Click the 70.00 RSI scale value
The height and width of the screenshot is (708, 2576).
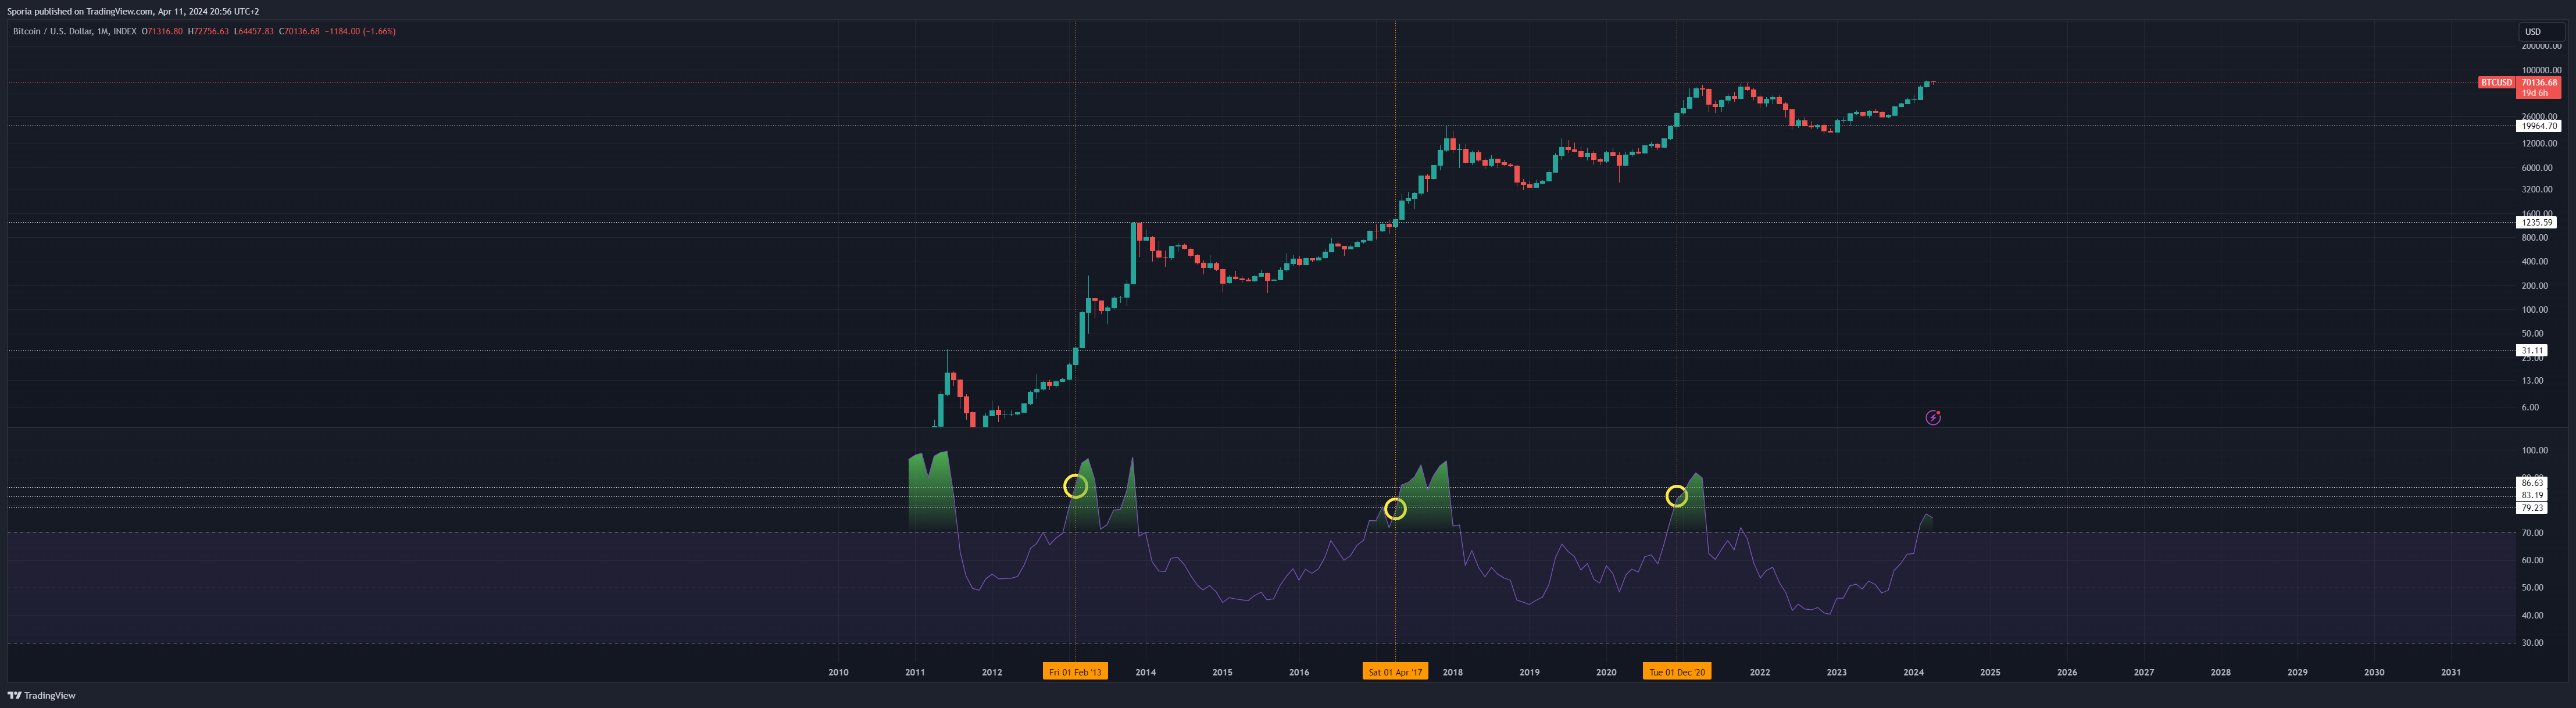pyautogui.click(x=2532, y=533)
